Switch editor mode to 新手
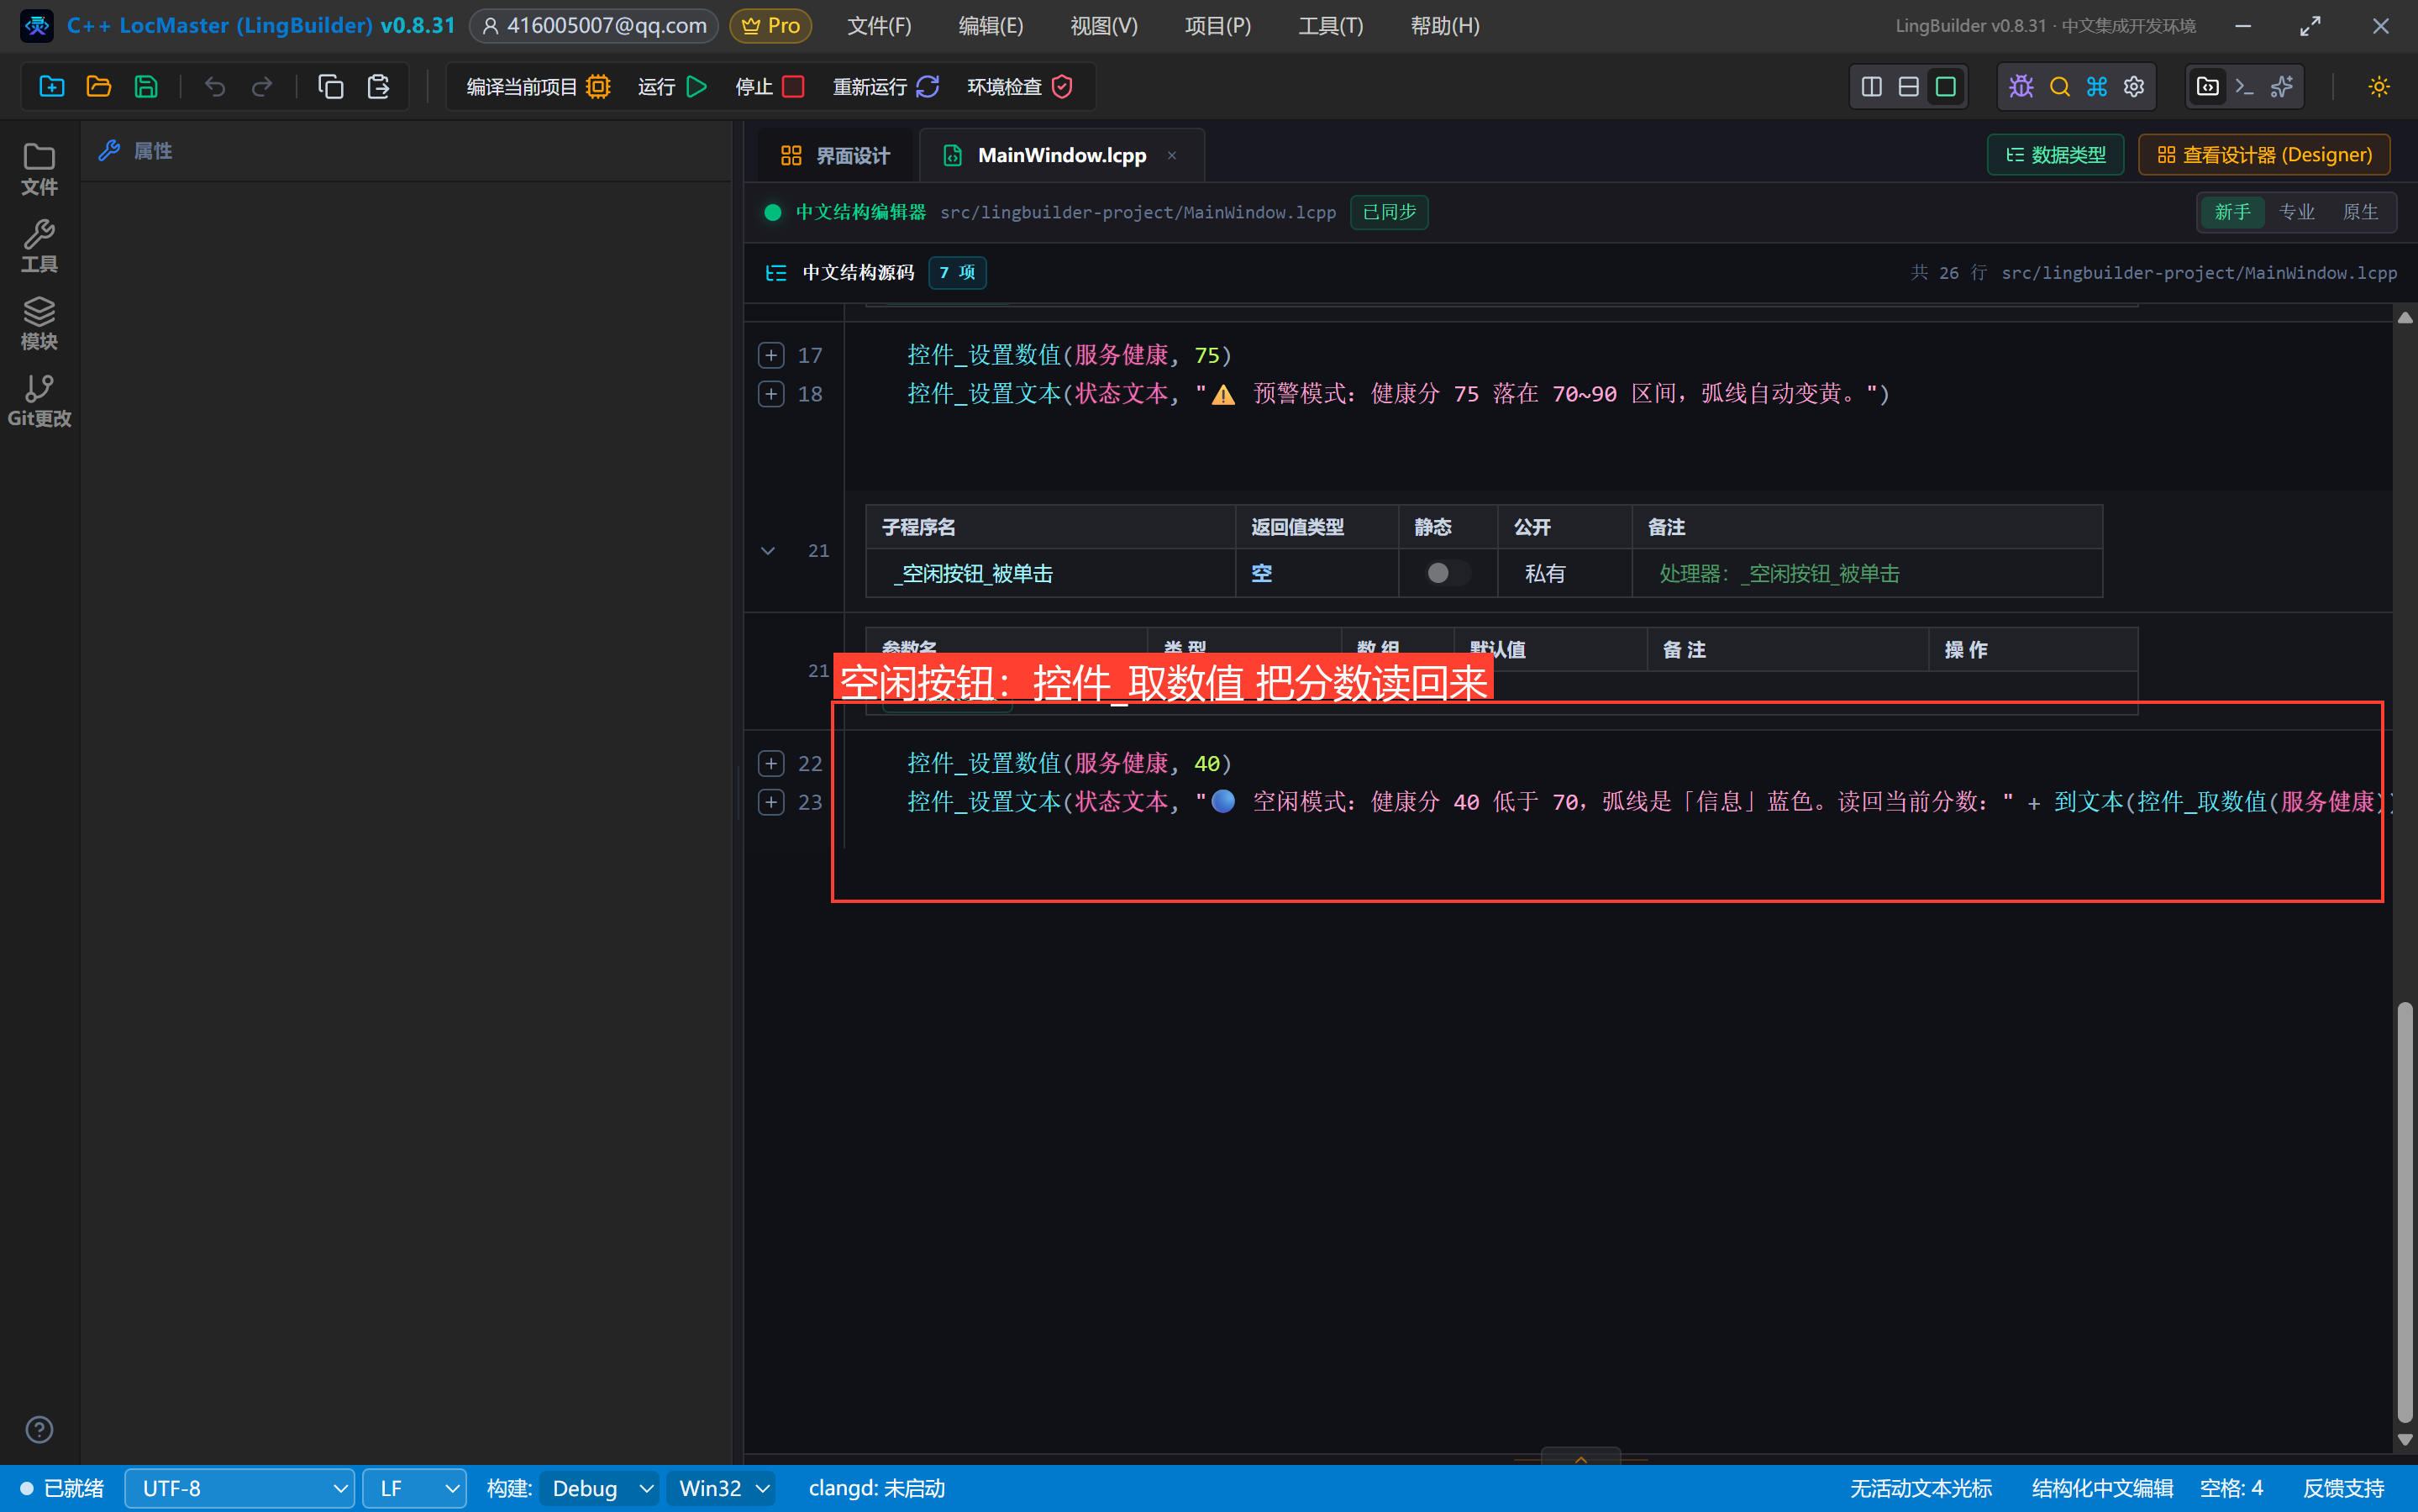Image resolution: width=2418 pixels, height=1512 pixels. 2232,212
